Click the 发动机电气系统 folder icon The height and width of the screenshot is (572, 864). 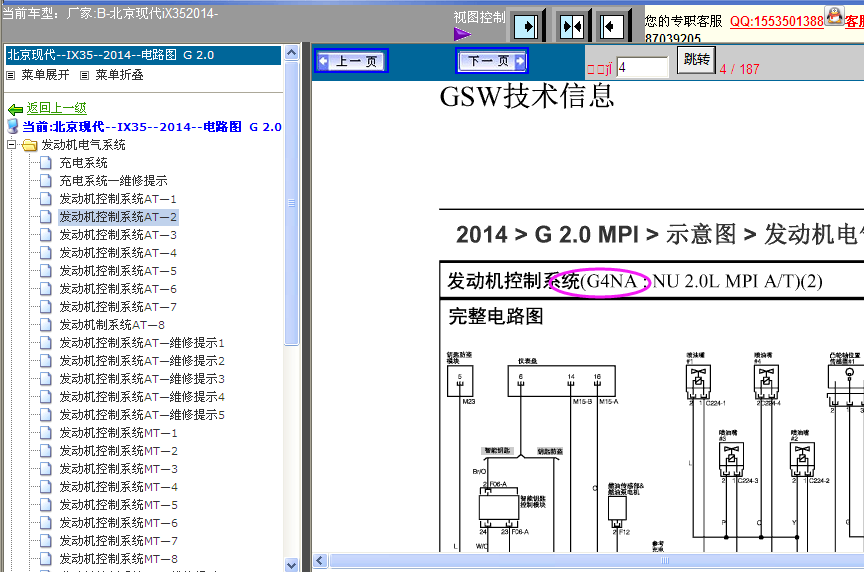[x=29, y=145]
